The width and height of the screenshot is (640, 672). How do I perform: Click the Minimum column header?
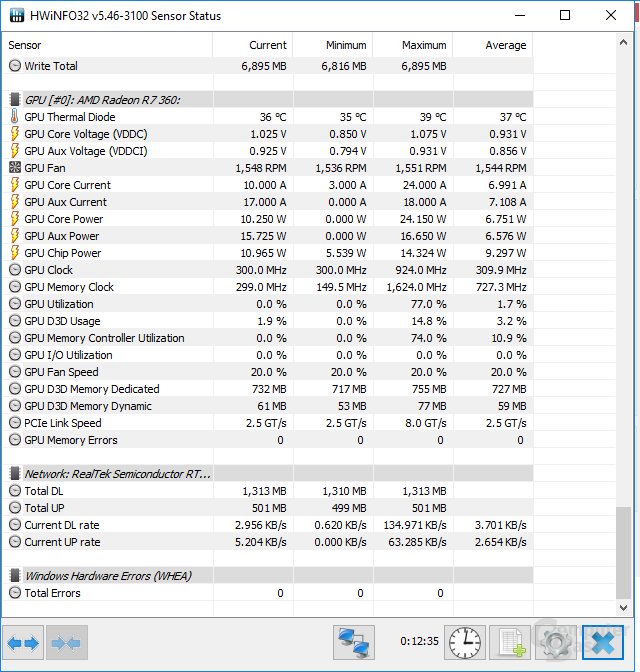point(333,45)
